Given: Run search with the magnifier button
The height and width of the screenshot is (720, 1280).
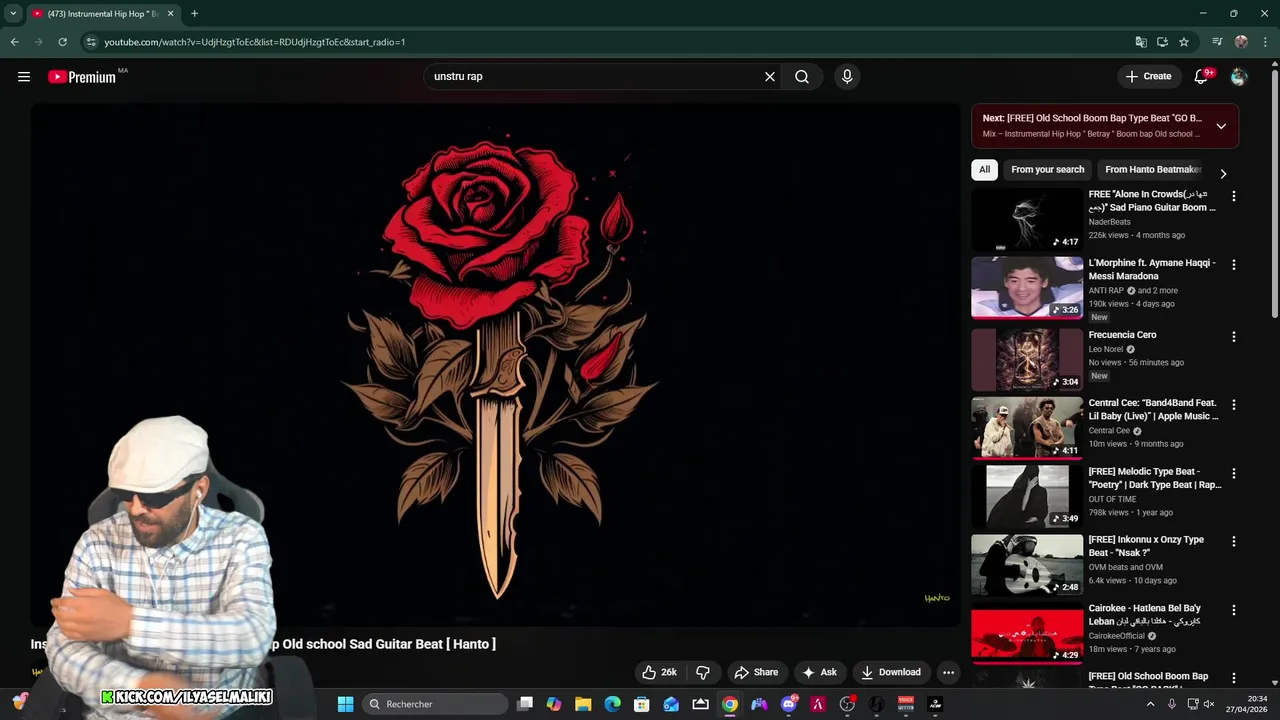Looking at the screenshot, I should (802, 76).
